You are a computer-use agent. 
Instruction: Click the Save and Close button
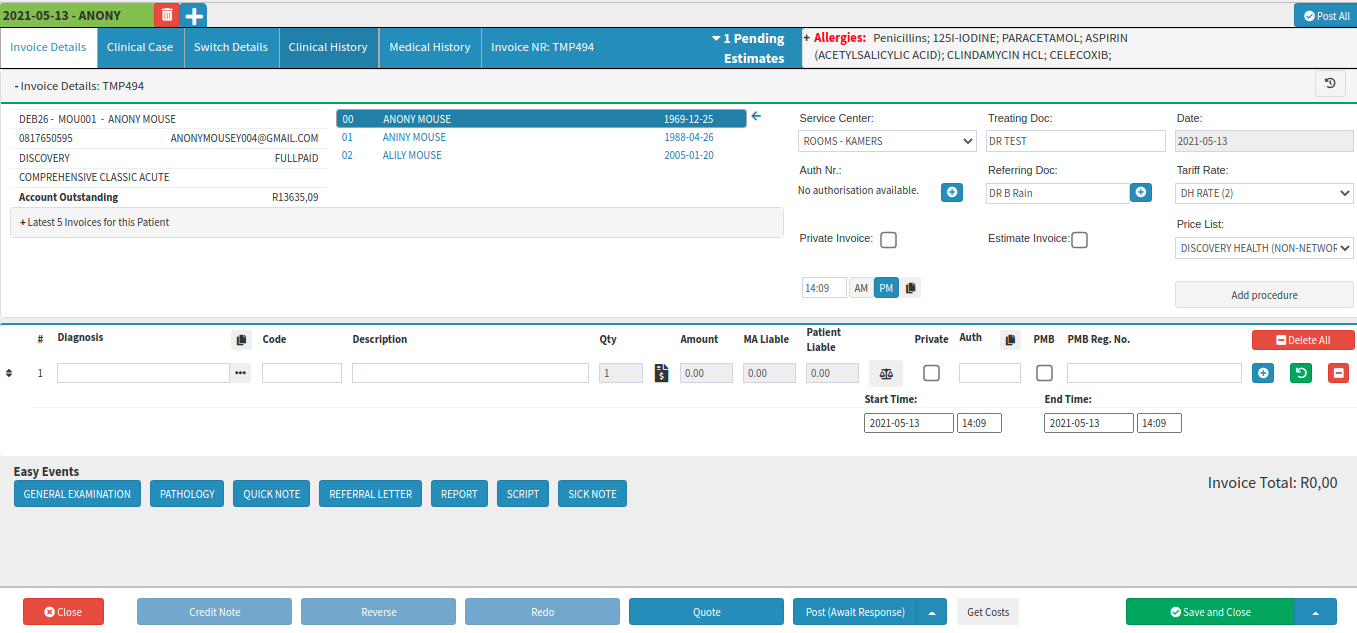1209,612
